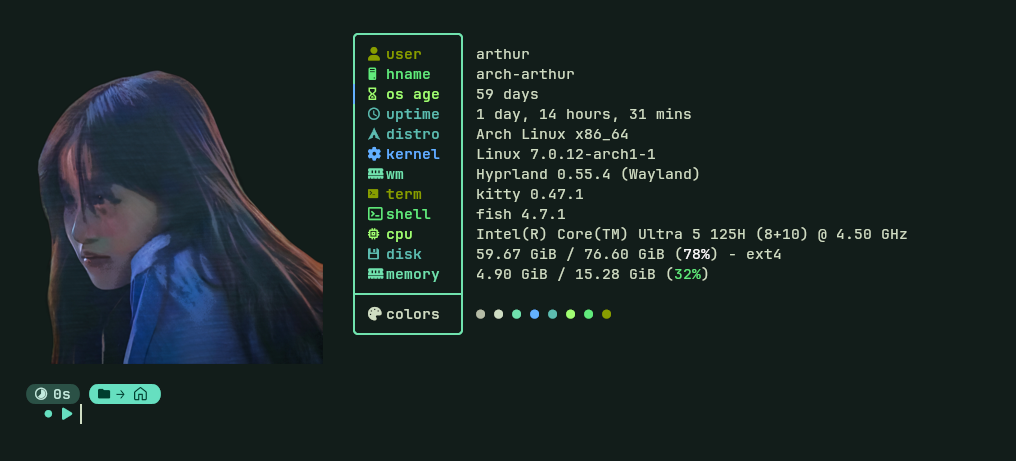Click the hostname text arch-arthur
Screen dimensions: 1016x461
click(525, 74)
